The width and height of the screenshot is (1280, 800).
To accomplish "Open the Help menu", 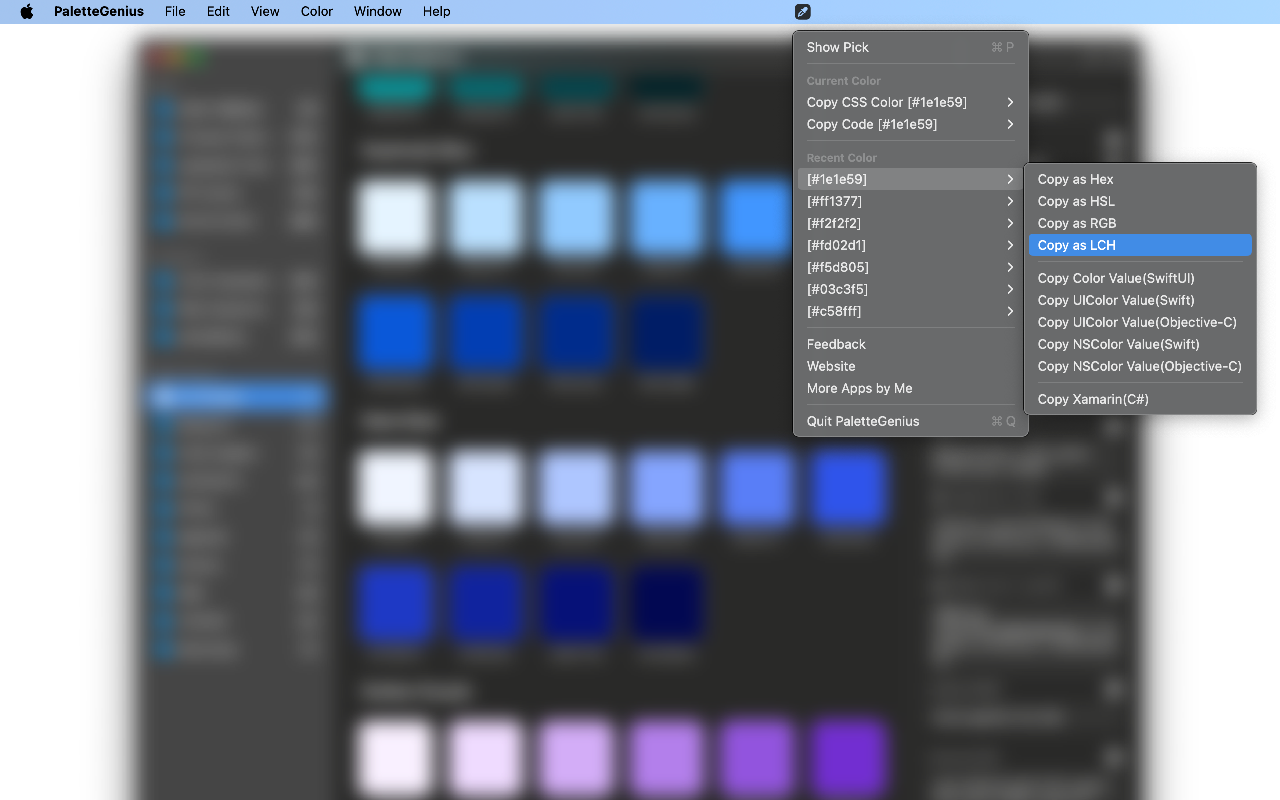I will coord(437,12).
